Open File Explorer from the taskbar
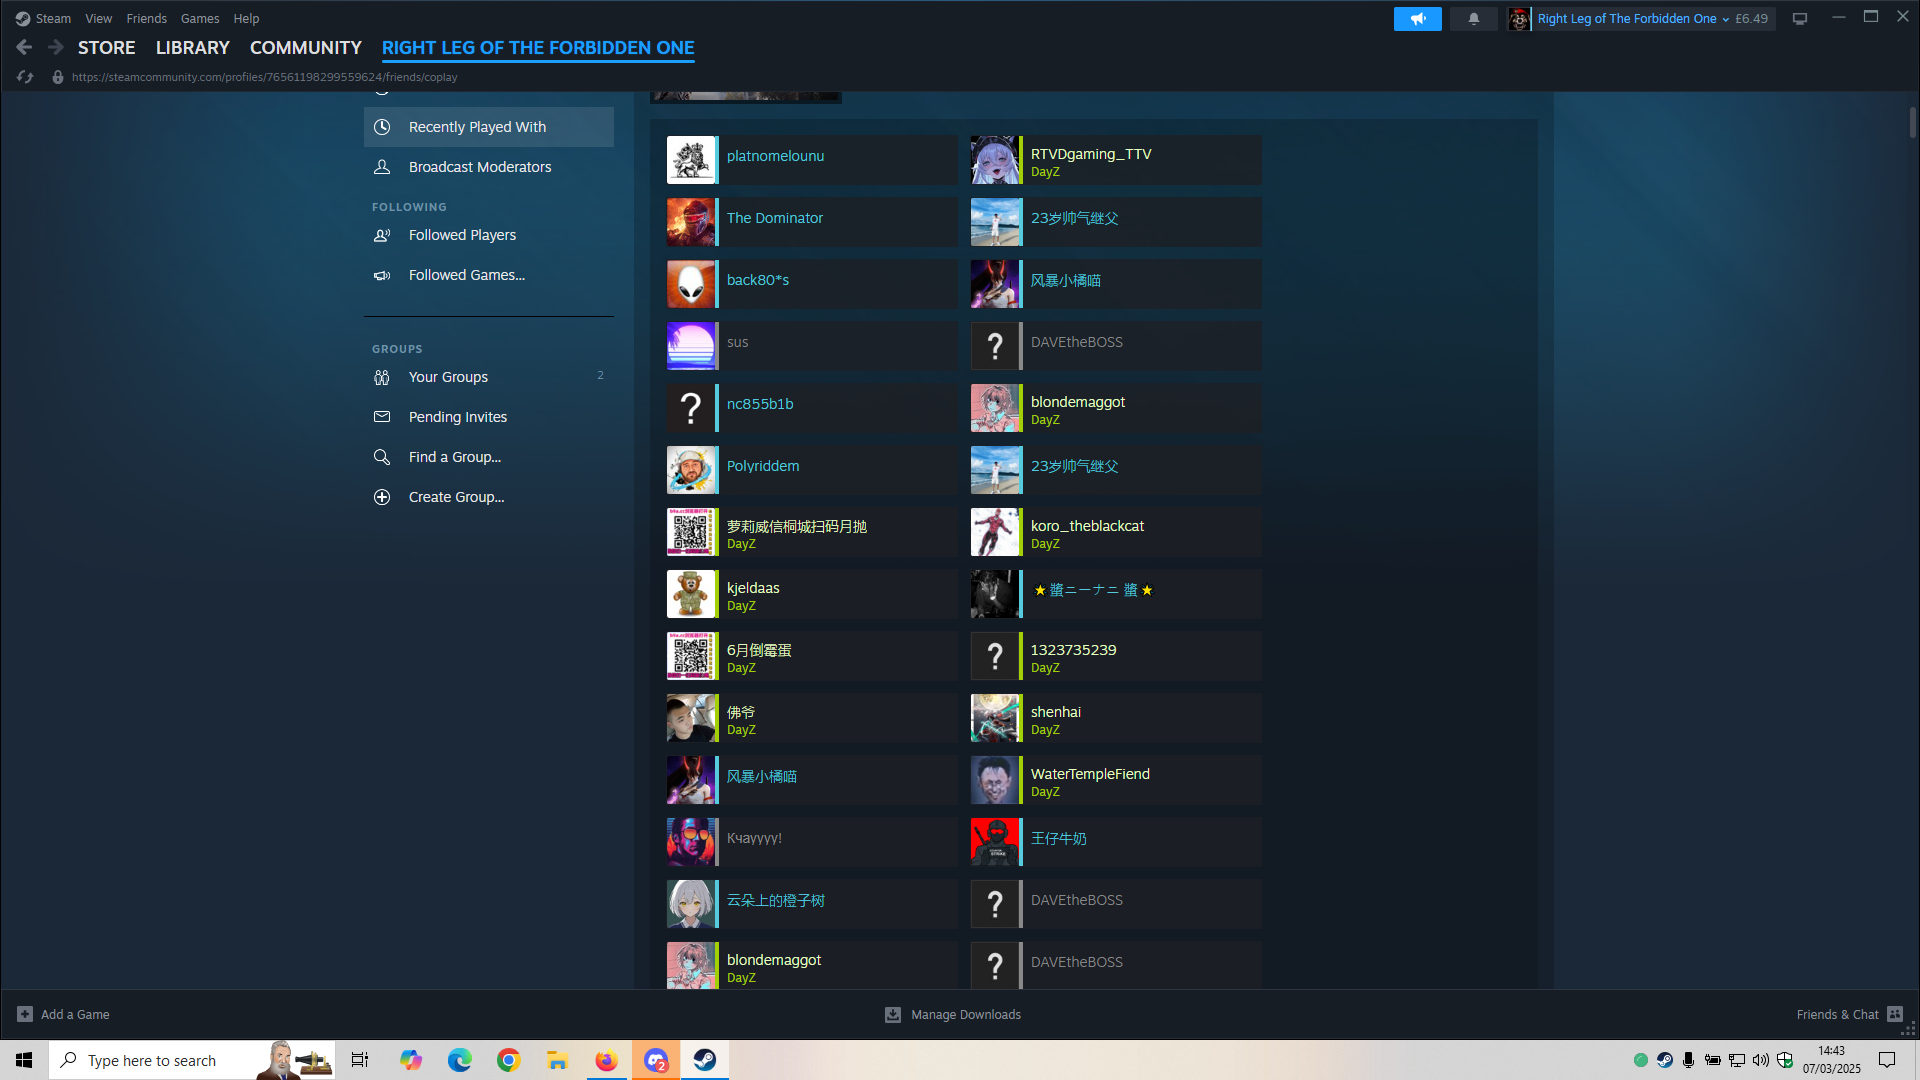 tap(558, 1060)
